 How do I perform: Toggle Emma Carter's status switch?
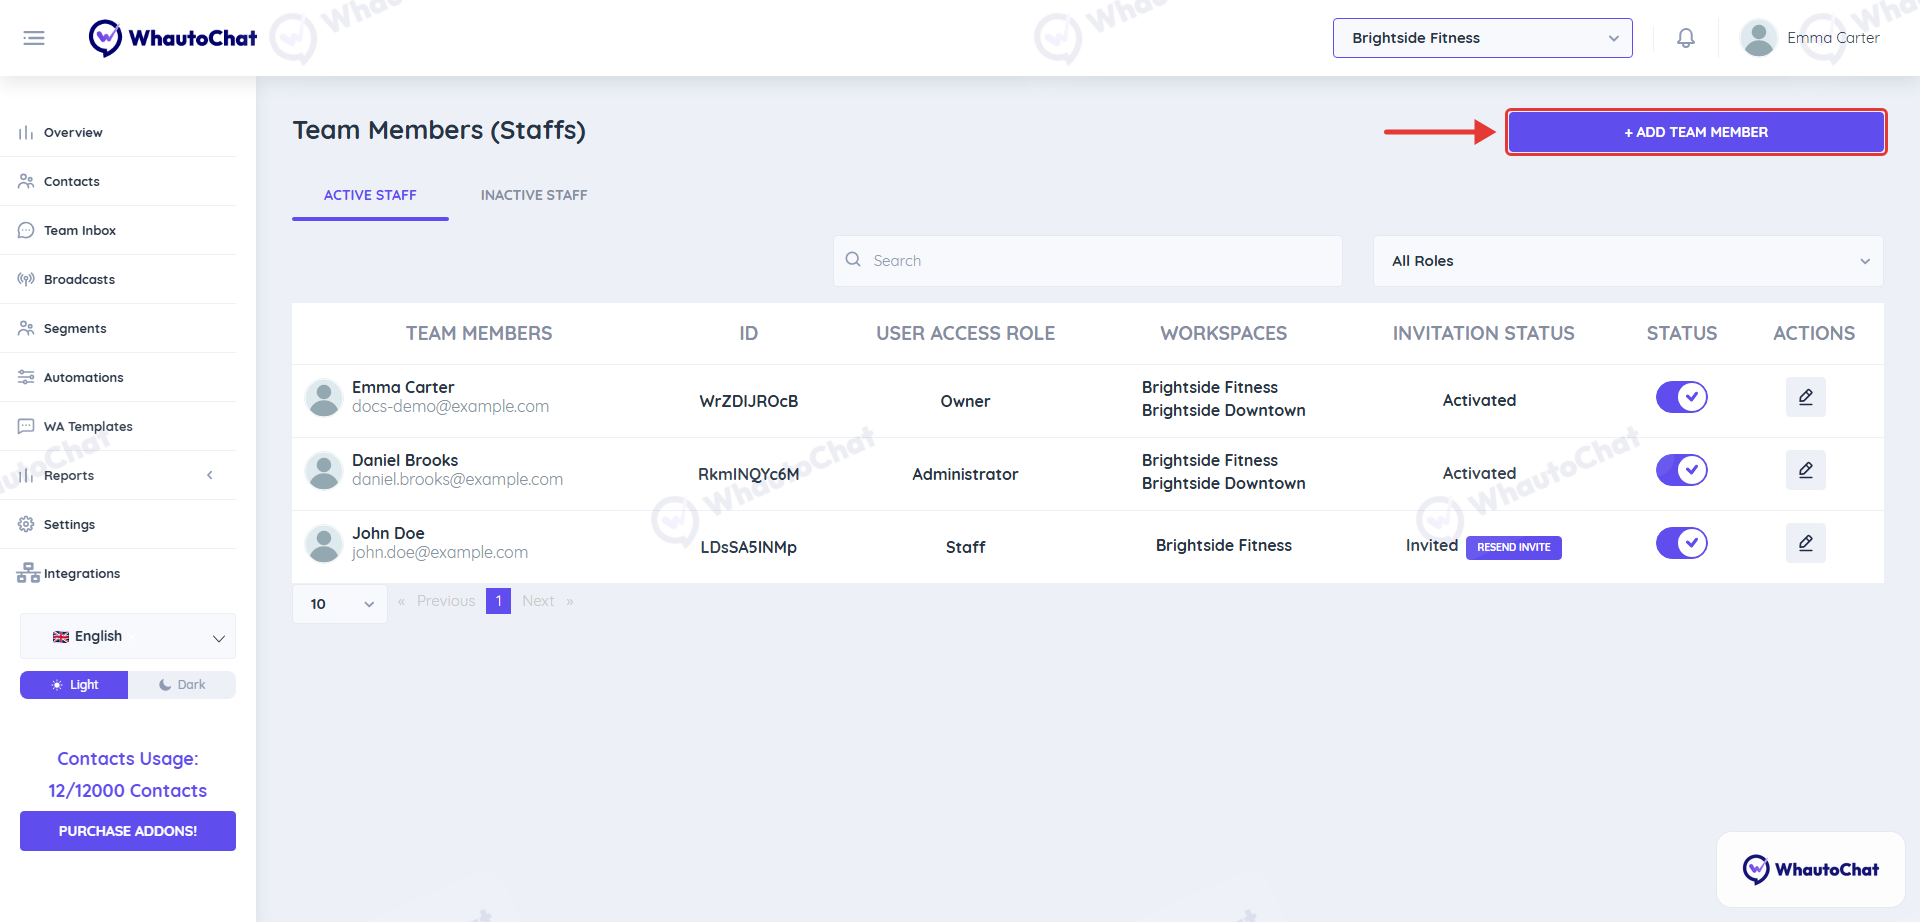(1682, 397)
